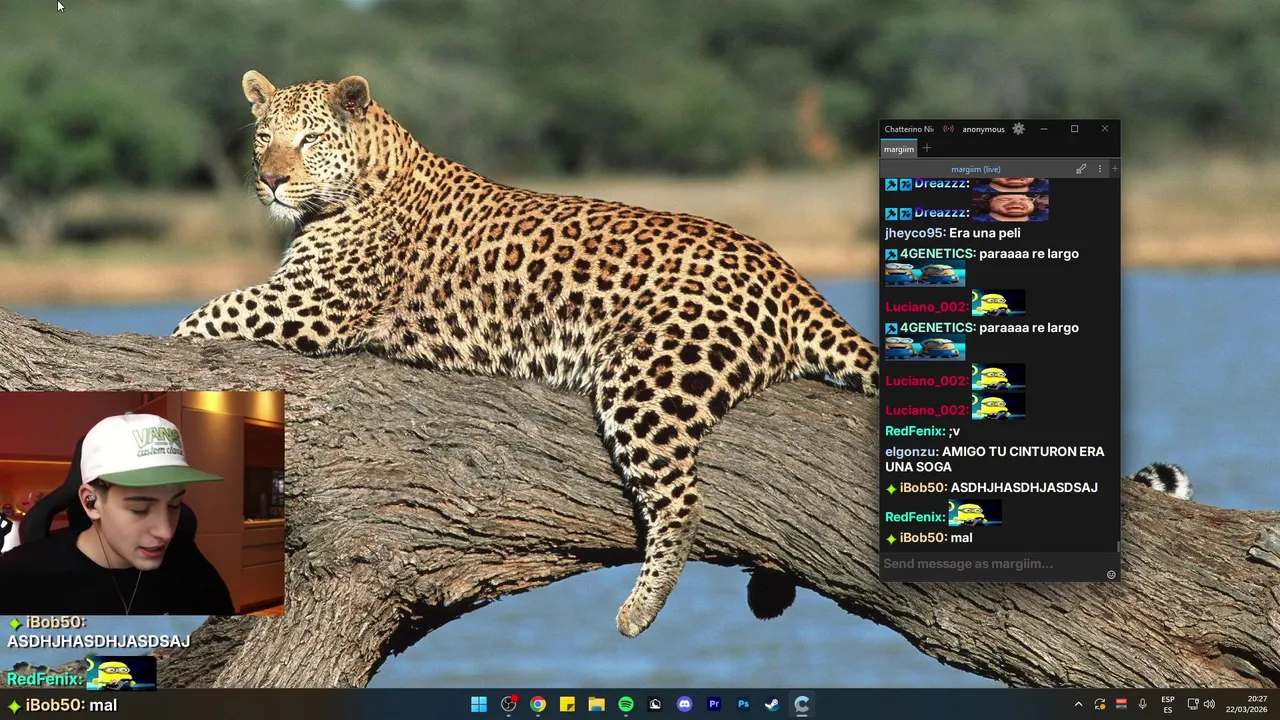1280x720 pixels.
Task: Open Steam from the taskbar
Action: click(x=772, y=705)
